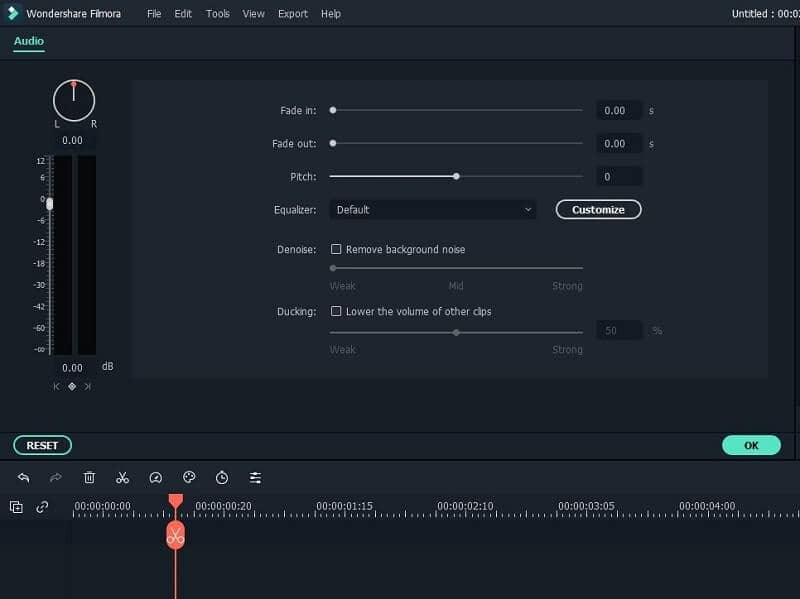800x599 pixels.
Task: Switch to the Audio tab
Action: coord(28,41)
